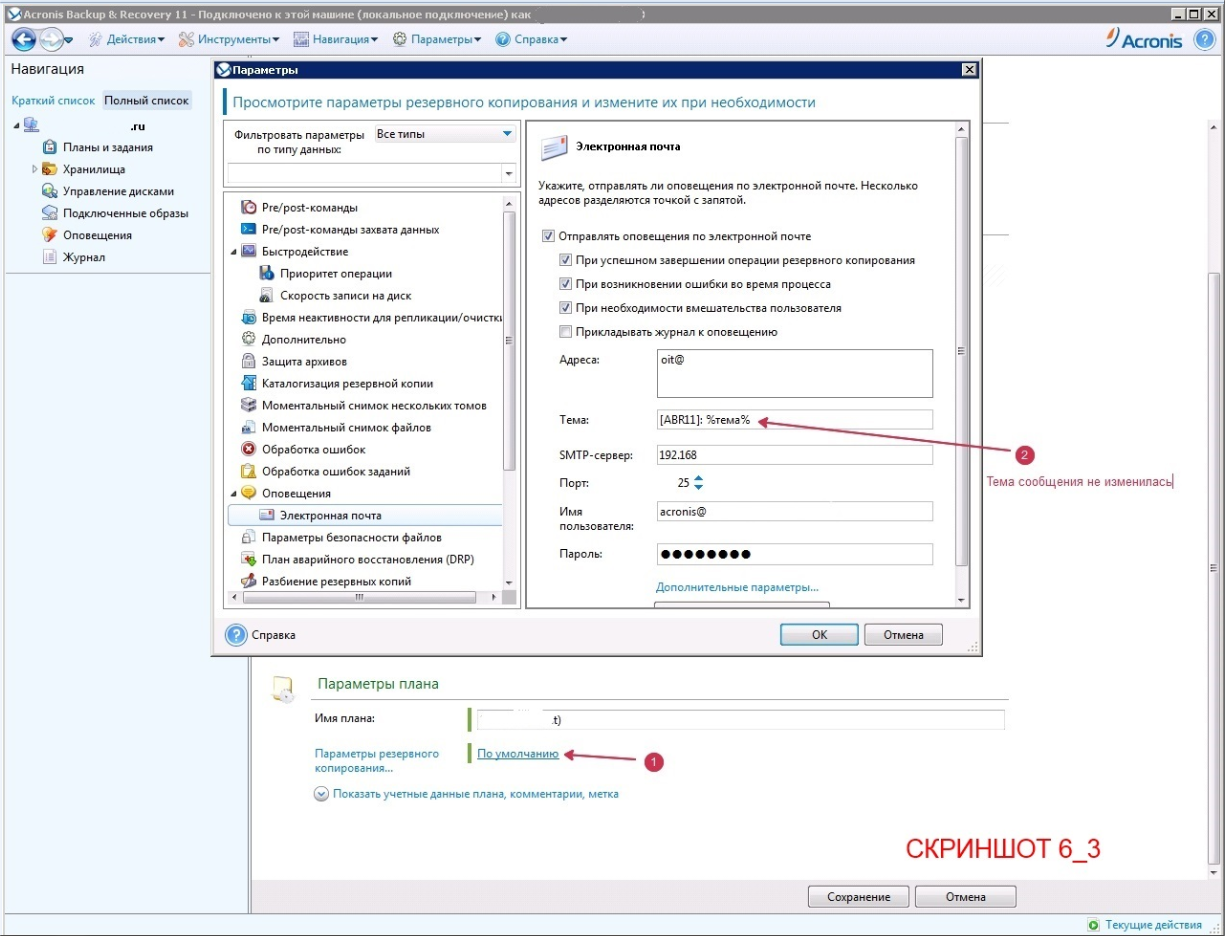Click the Обработка ошибок заданий icon
1225x936 pixels.
click(250, 472)
